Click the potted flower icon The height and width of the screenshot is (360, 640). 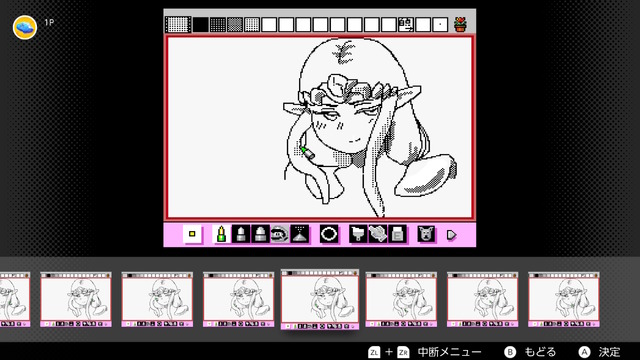(x=460, y=24)
